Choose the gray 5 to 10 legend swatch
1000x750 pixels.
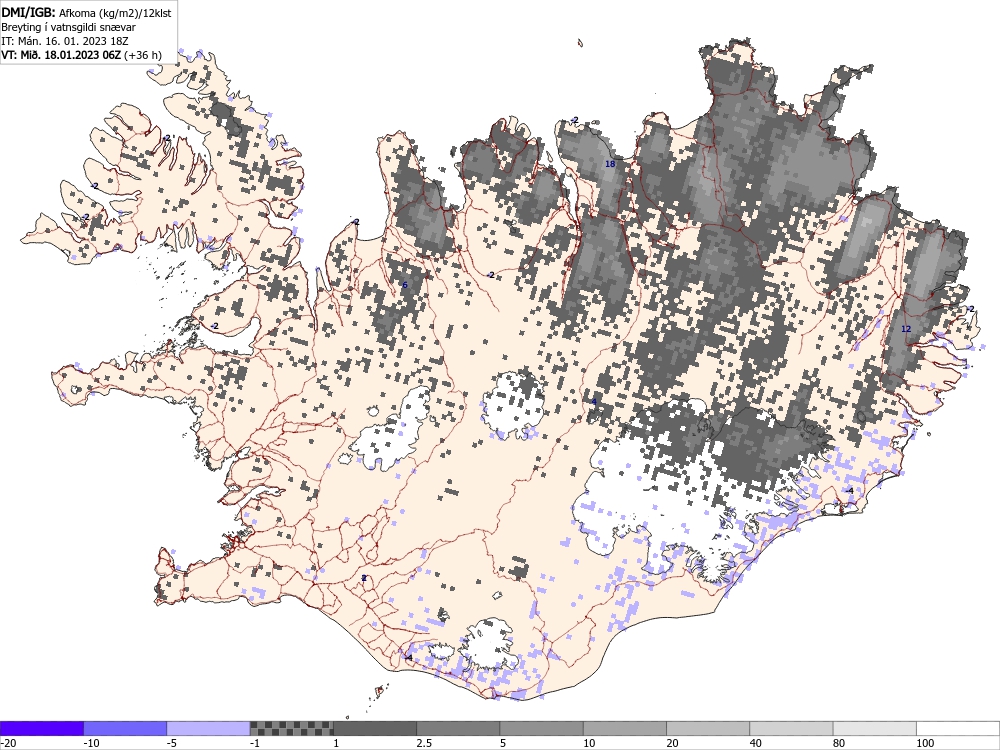[x=541, y=728]
